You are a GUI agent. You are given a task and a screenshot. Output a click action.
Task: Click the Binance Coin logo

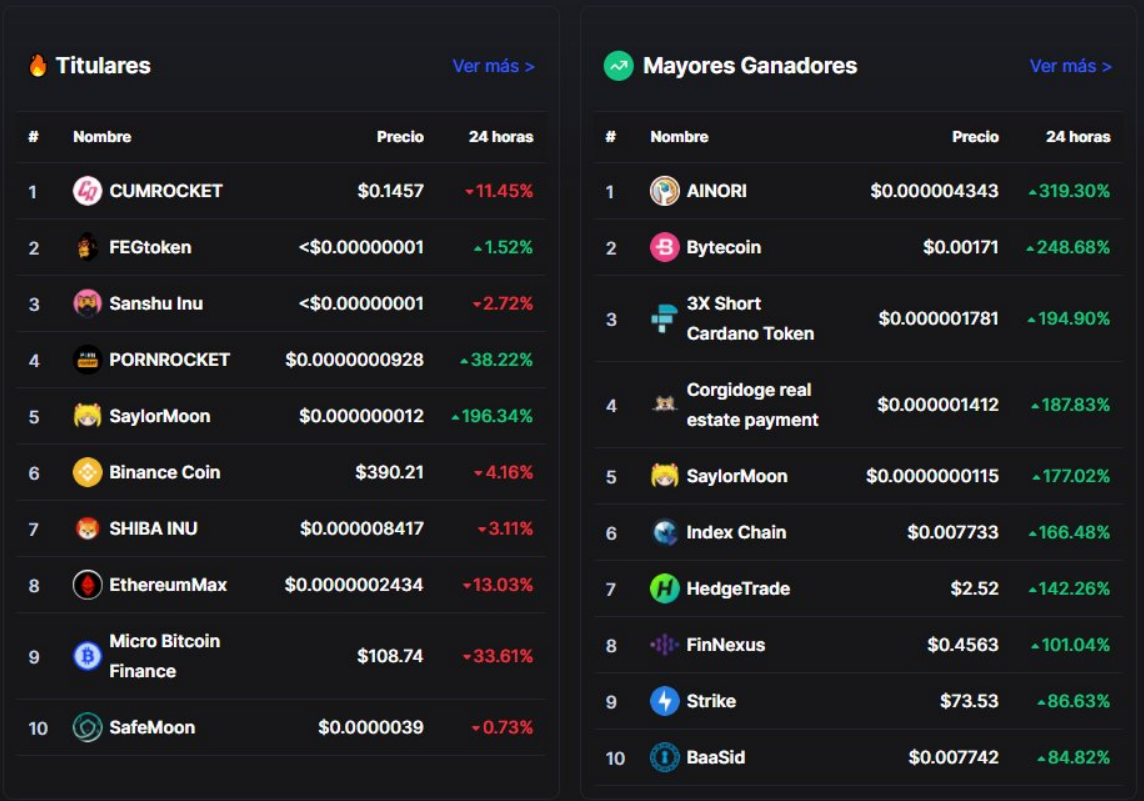(x=87, y=472)
